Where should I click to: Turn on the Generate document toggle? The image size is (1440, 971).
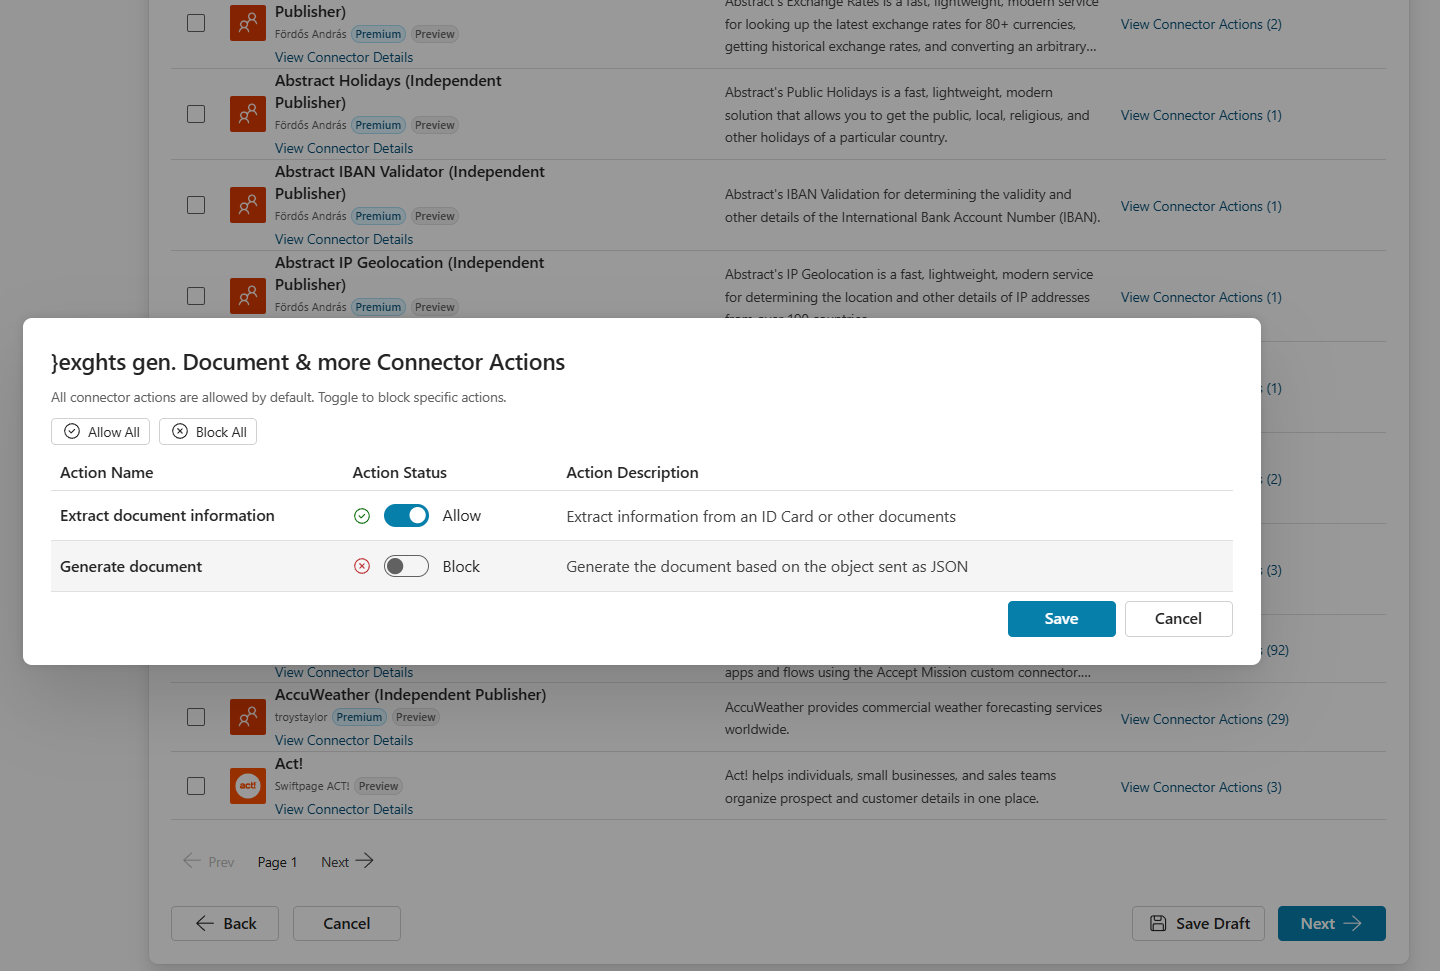coord(406,567)
